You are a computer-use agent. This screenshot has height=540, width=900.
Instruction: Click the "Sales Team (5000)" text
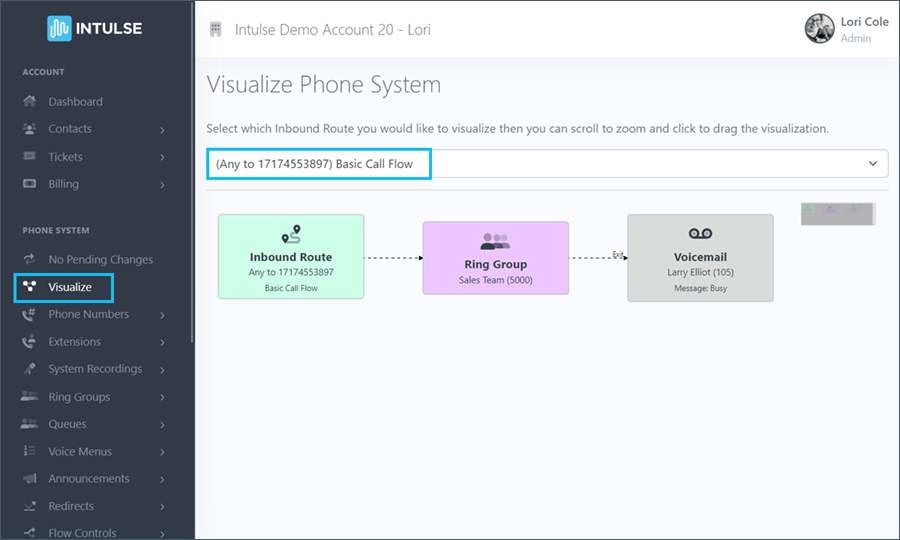pos(496,280)
